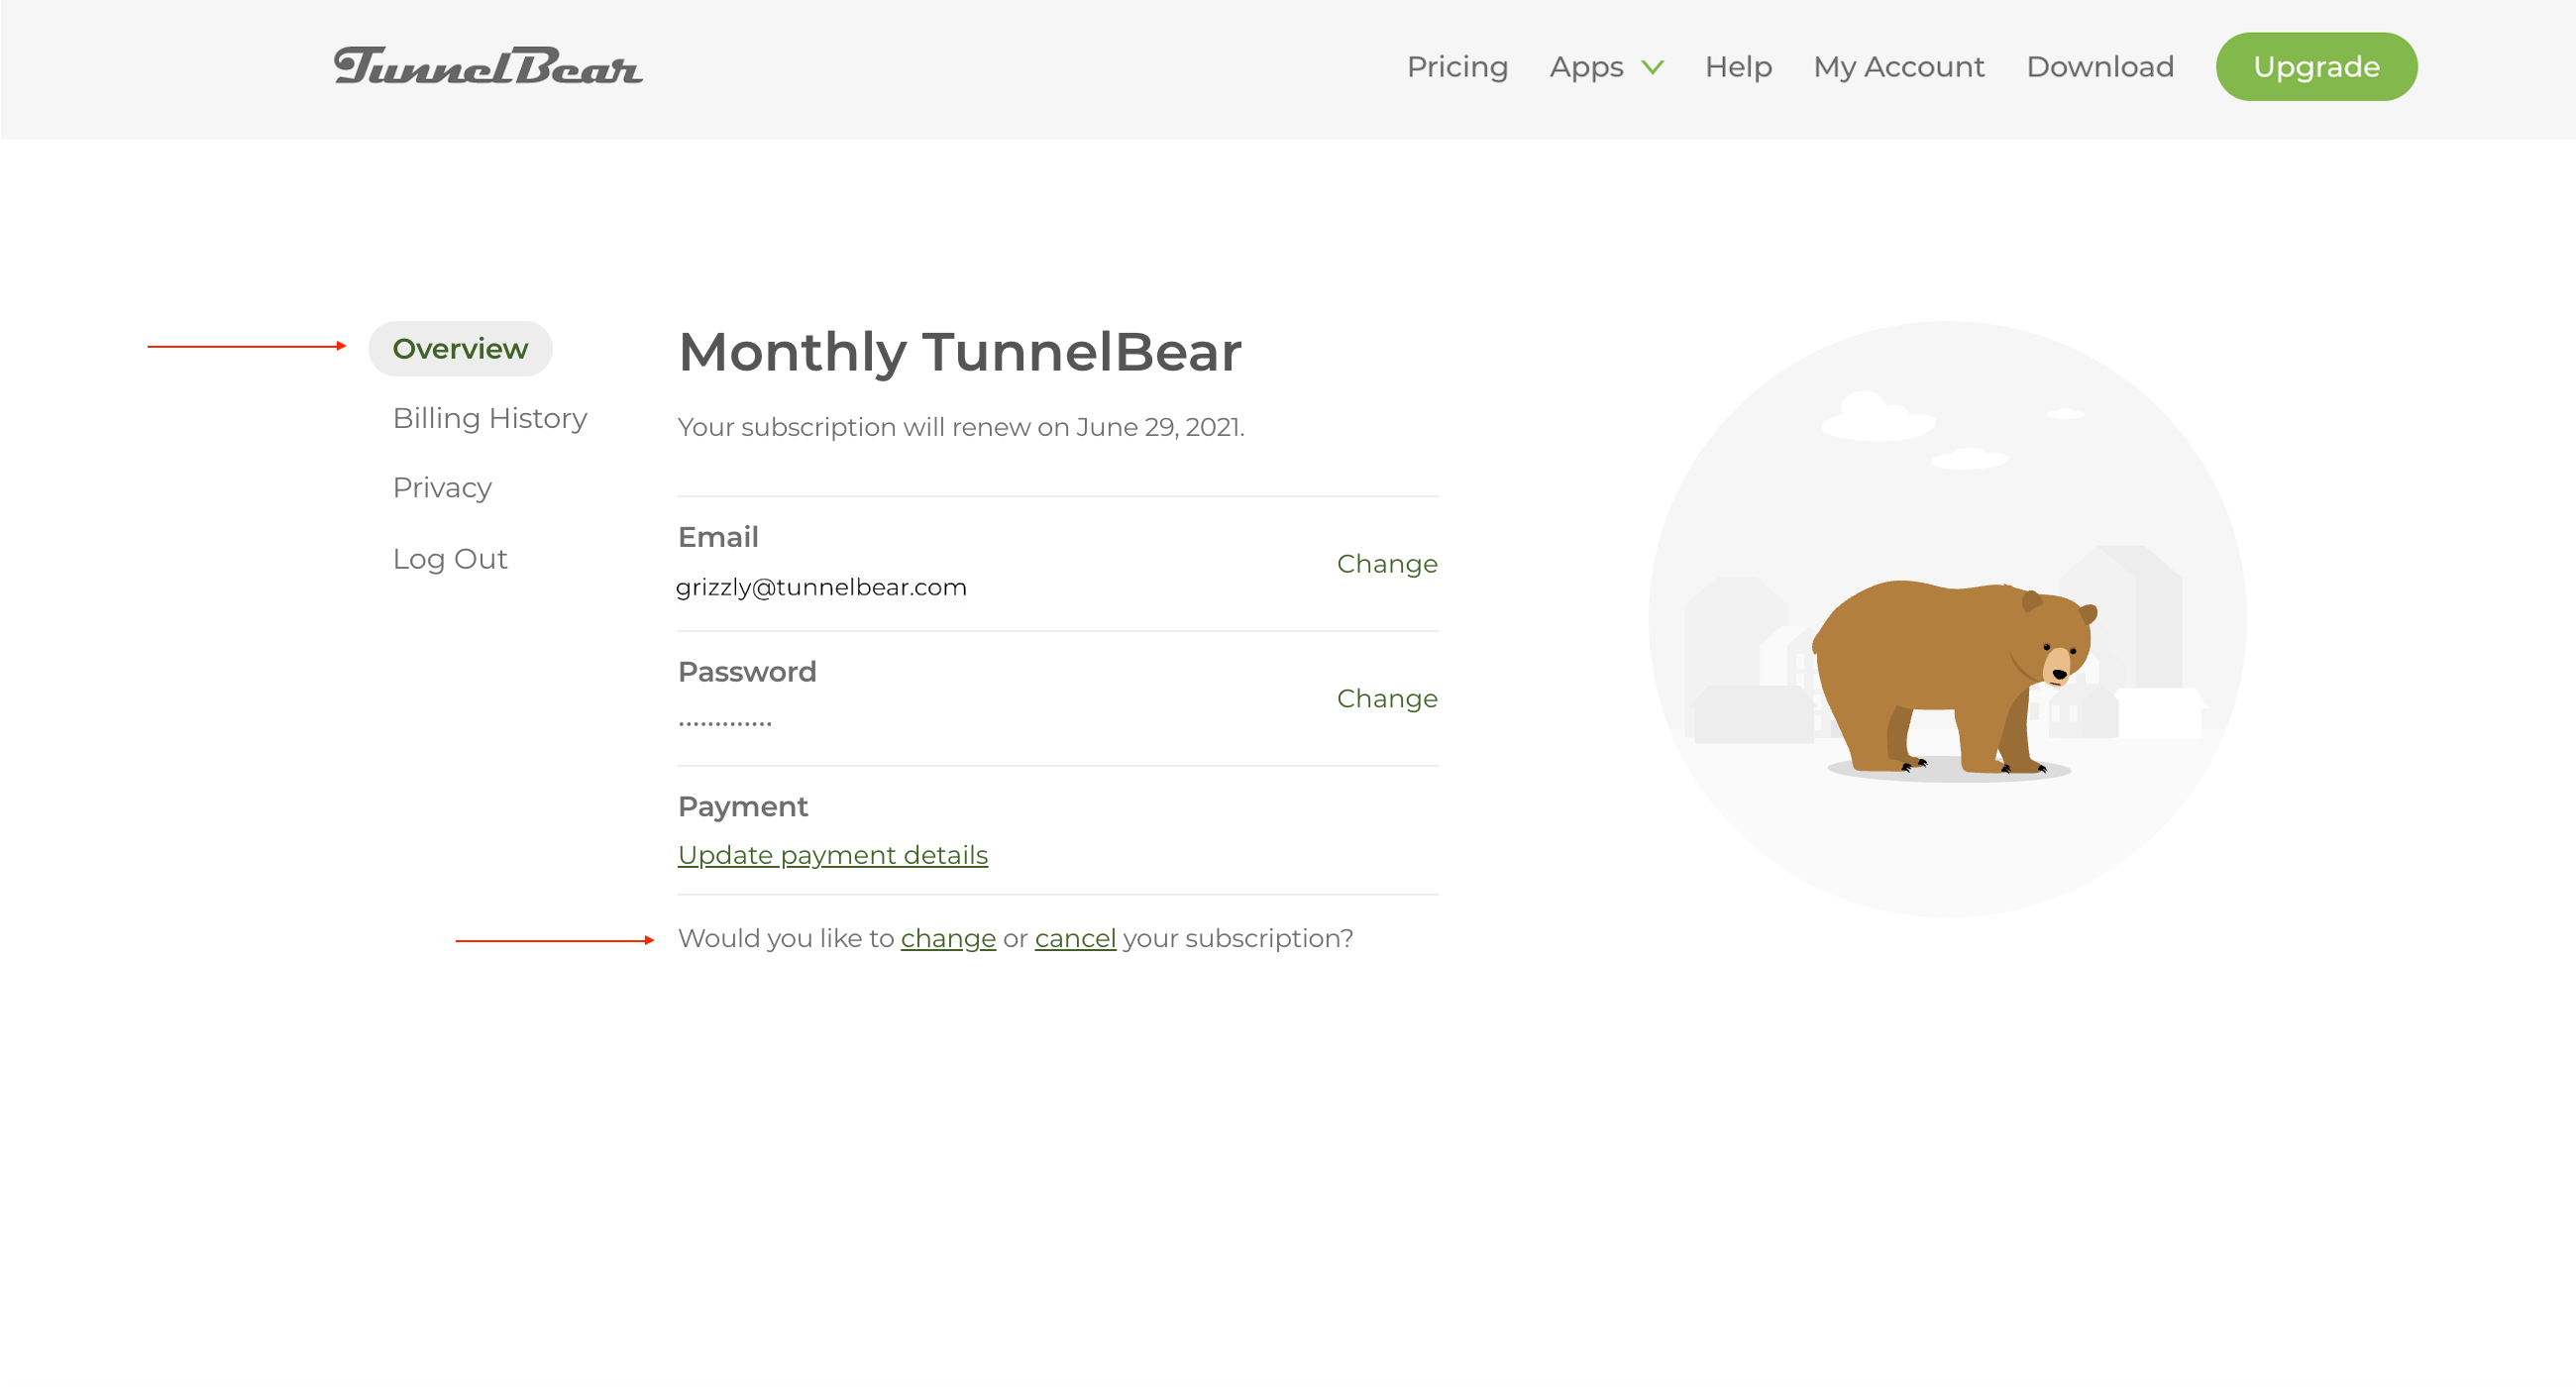Click the TunnelBear logo
This screenshot has width=2576, height=1387.
[x=488, y=66]
